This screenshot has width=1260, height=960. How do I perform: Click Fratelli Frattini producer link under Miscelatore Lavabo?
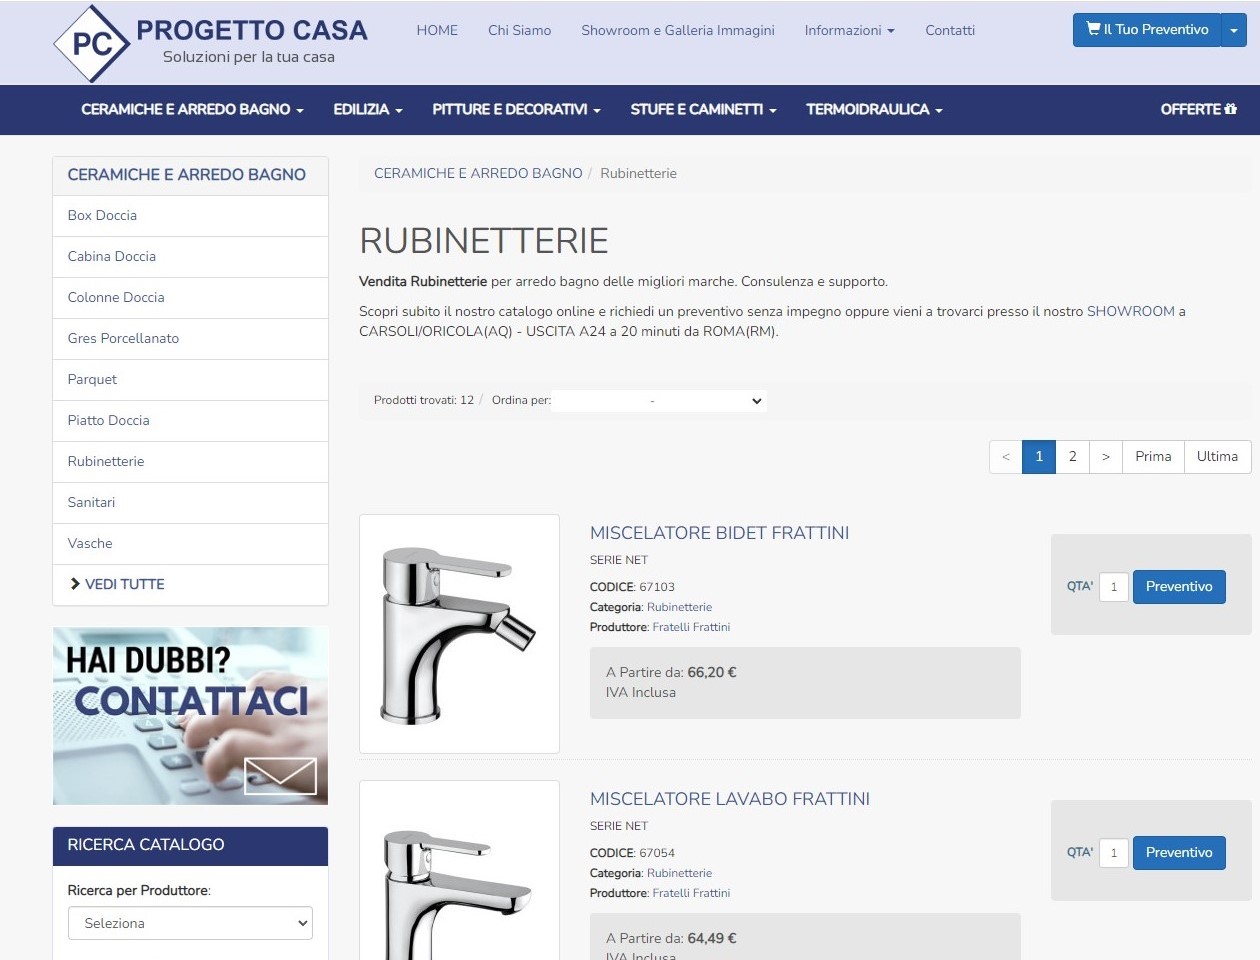click(691, 893)
